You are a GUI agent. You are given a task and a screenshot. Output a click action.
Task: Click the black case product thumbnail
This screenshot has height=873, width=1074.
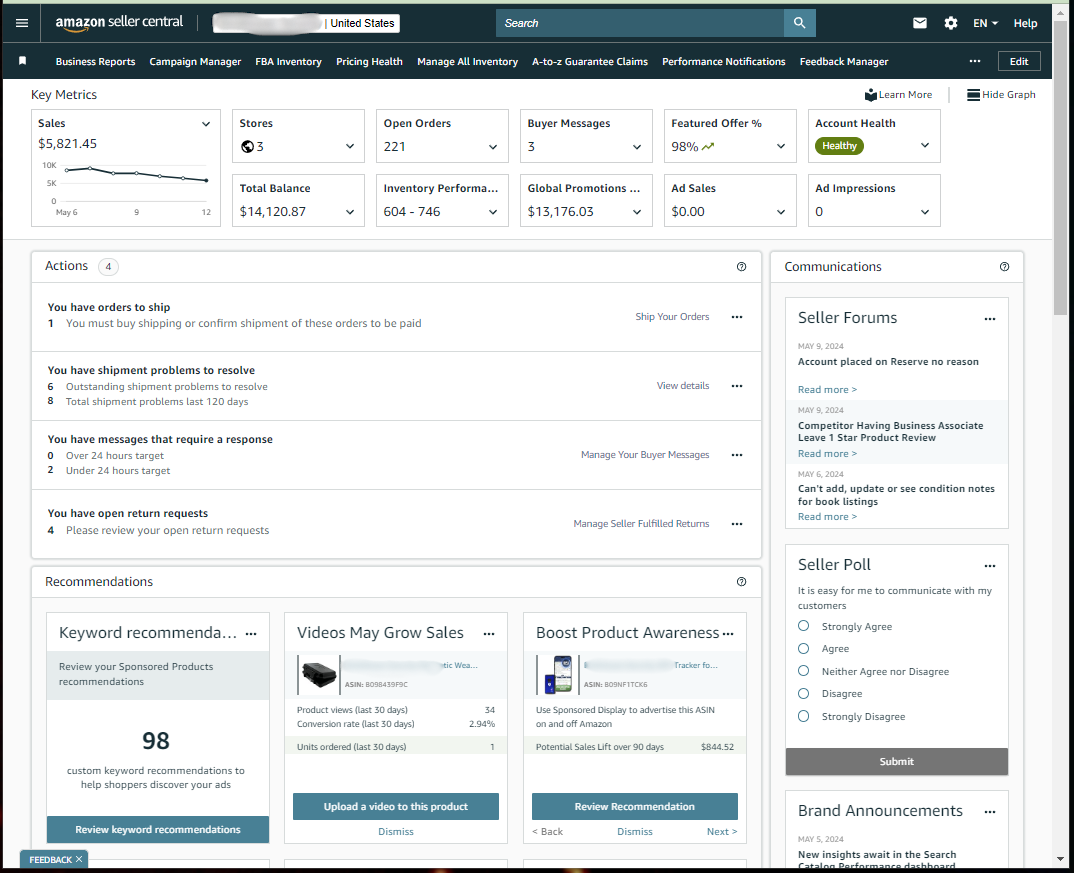pos(319,674)
